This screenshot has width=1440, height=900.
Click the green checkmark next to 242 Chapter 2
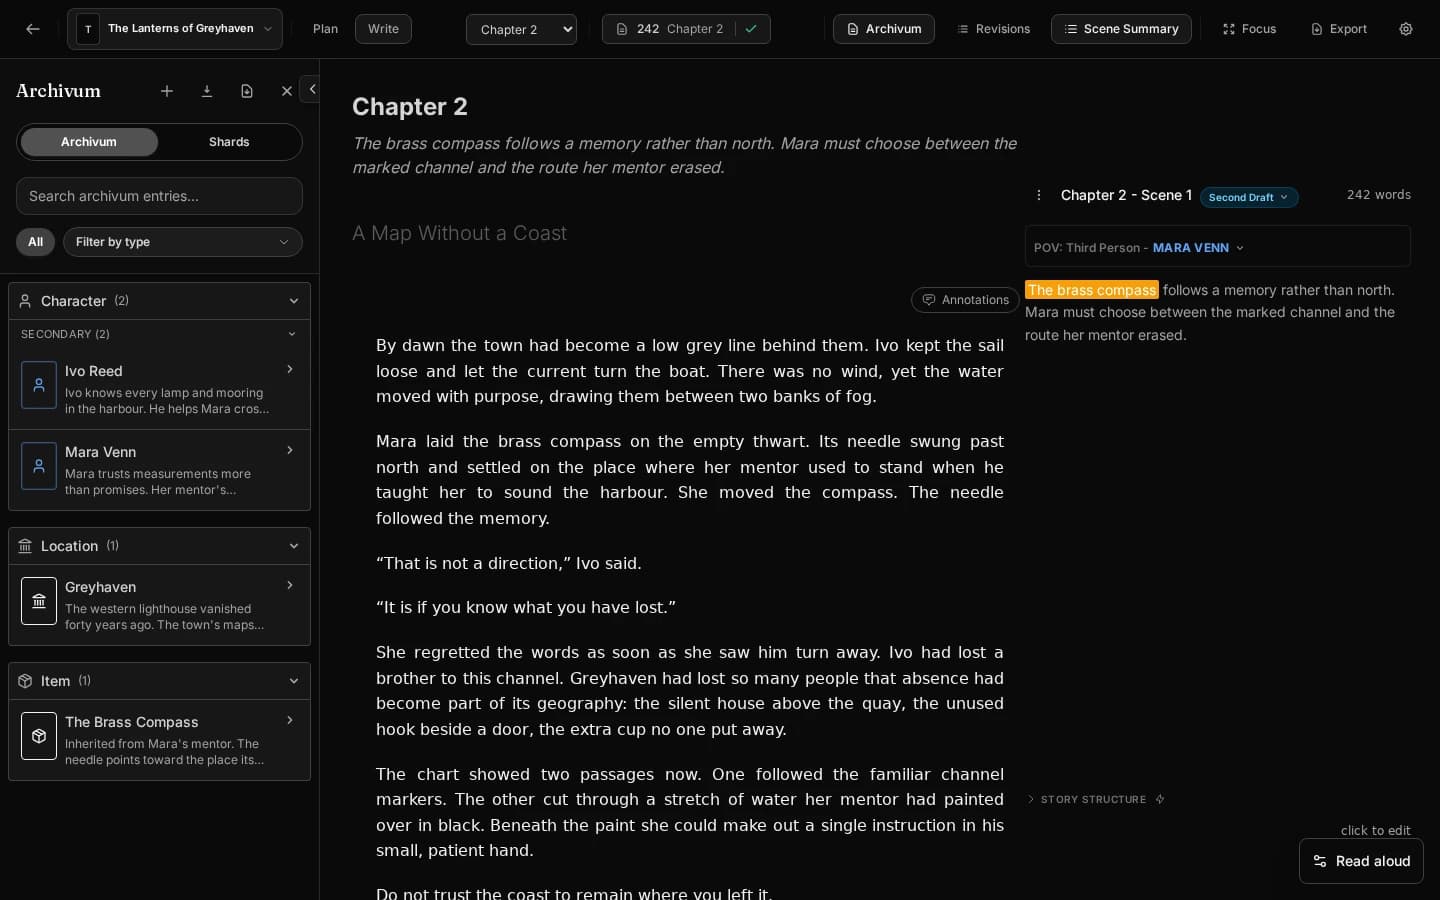click(x=751, y=29)
